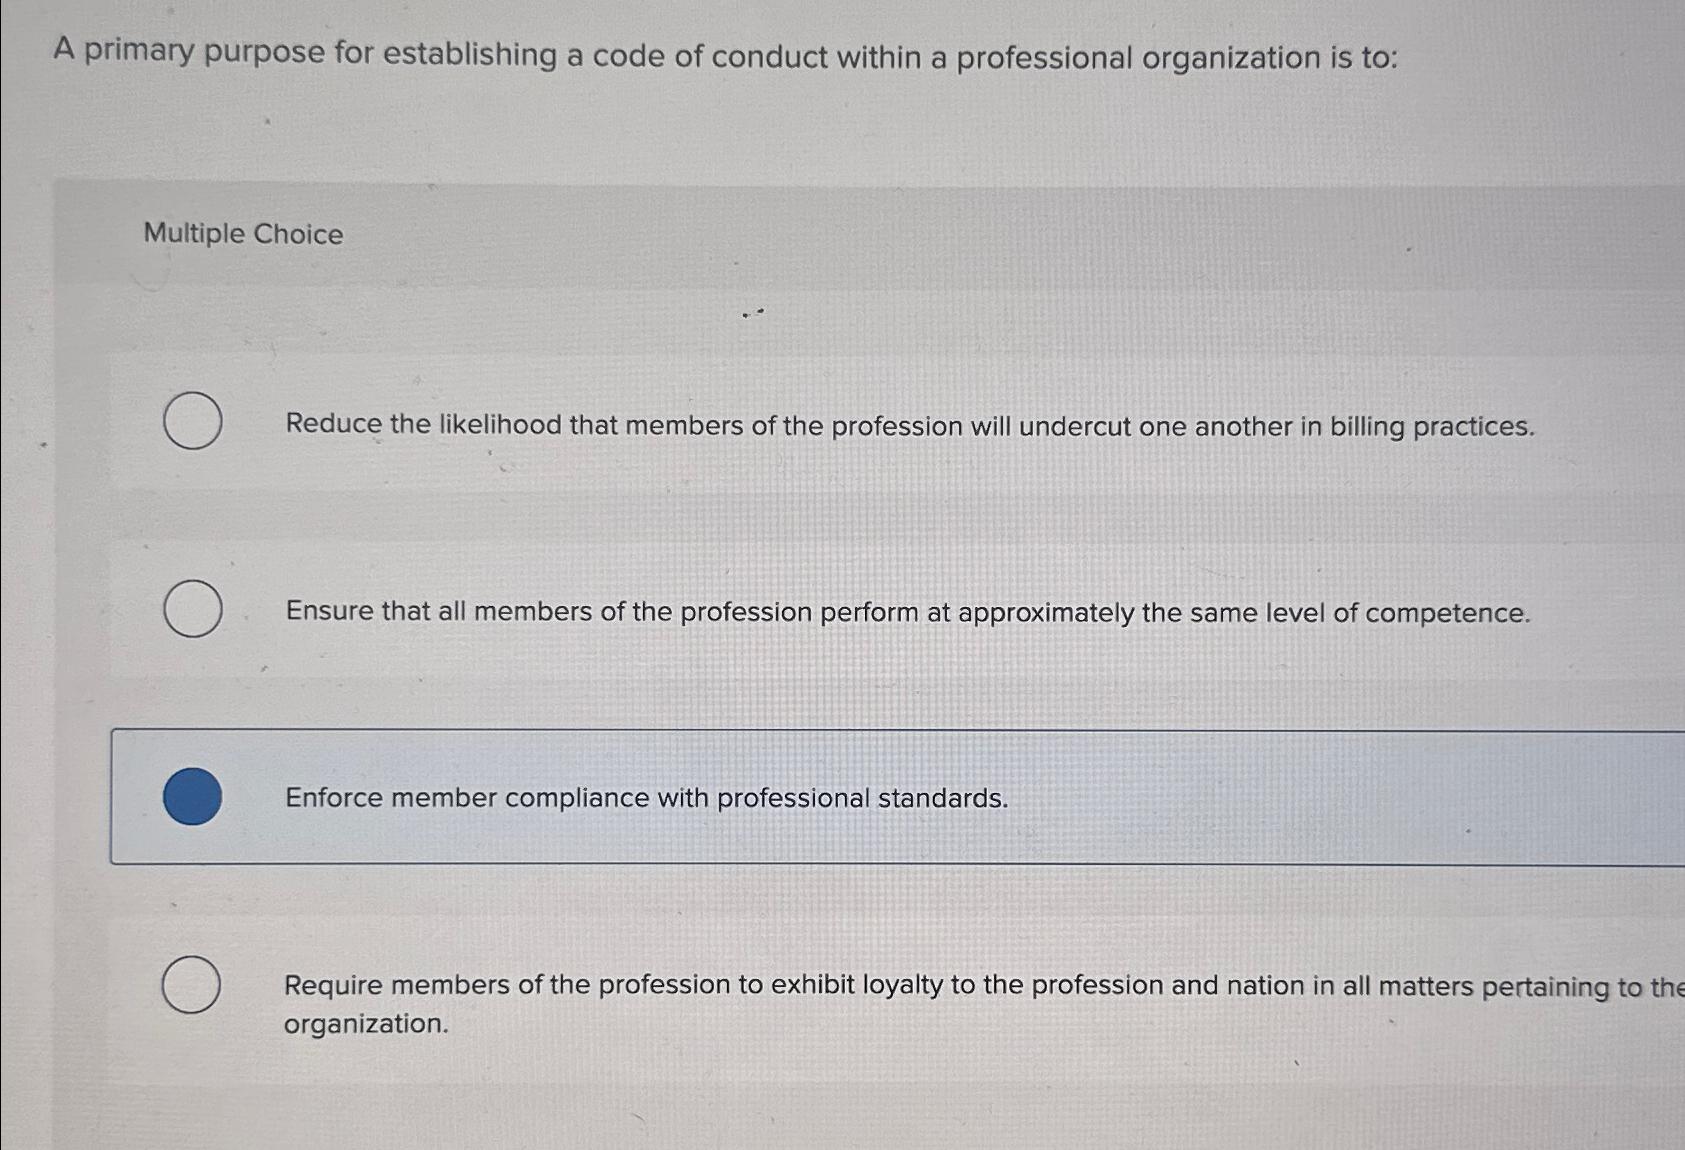Deselect the enforce compliance radio button

tap(193, 796)
